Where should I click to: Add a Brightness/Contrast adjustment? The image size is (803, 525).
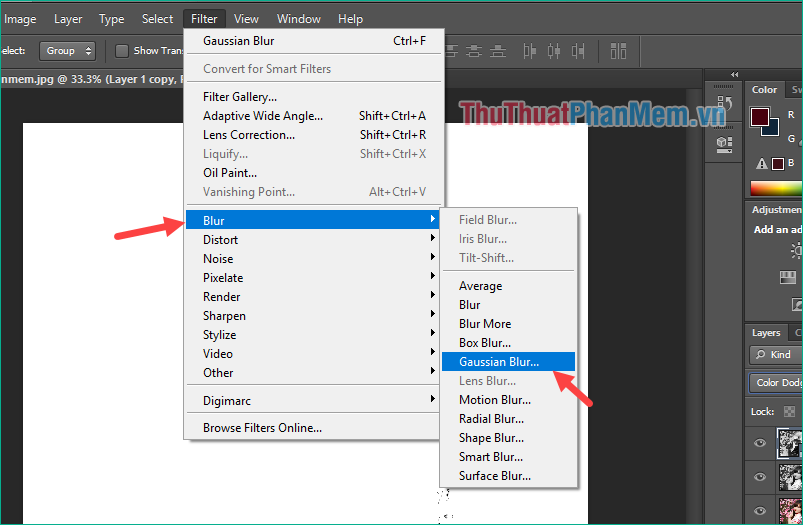[796, 250]
